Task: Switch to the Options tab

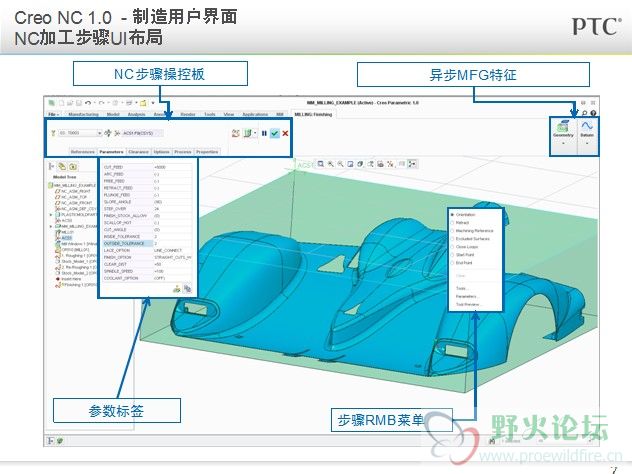Action: coord(161,152)
